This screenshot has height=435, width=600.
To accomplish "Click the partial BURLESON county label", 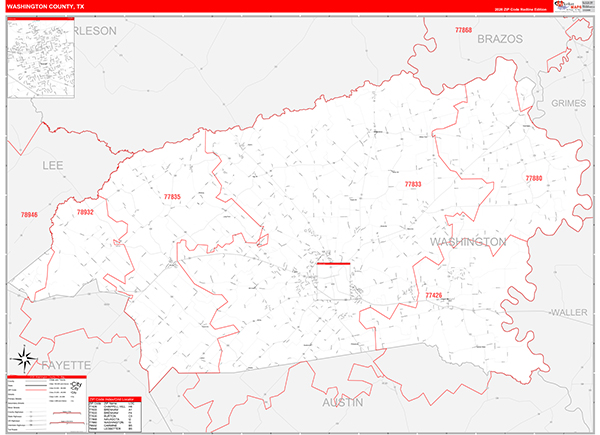I will (96, 31).
